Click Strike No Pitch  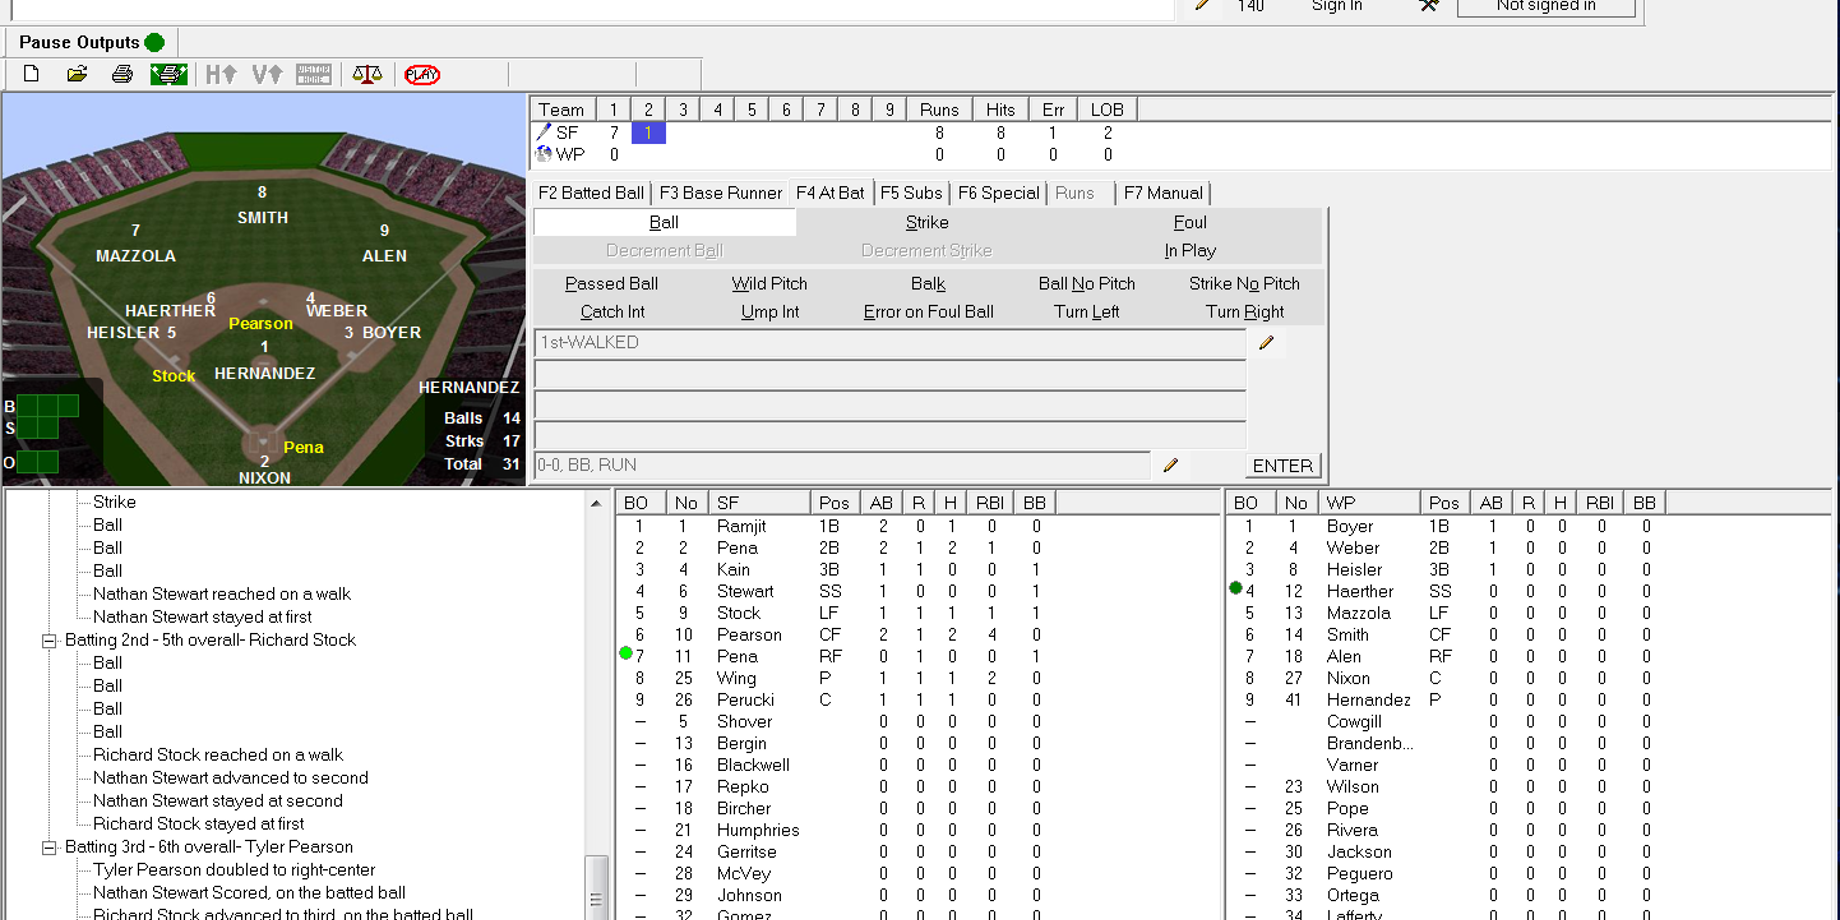pyautogui.click(x=1244, y=284)
